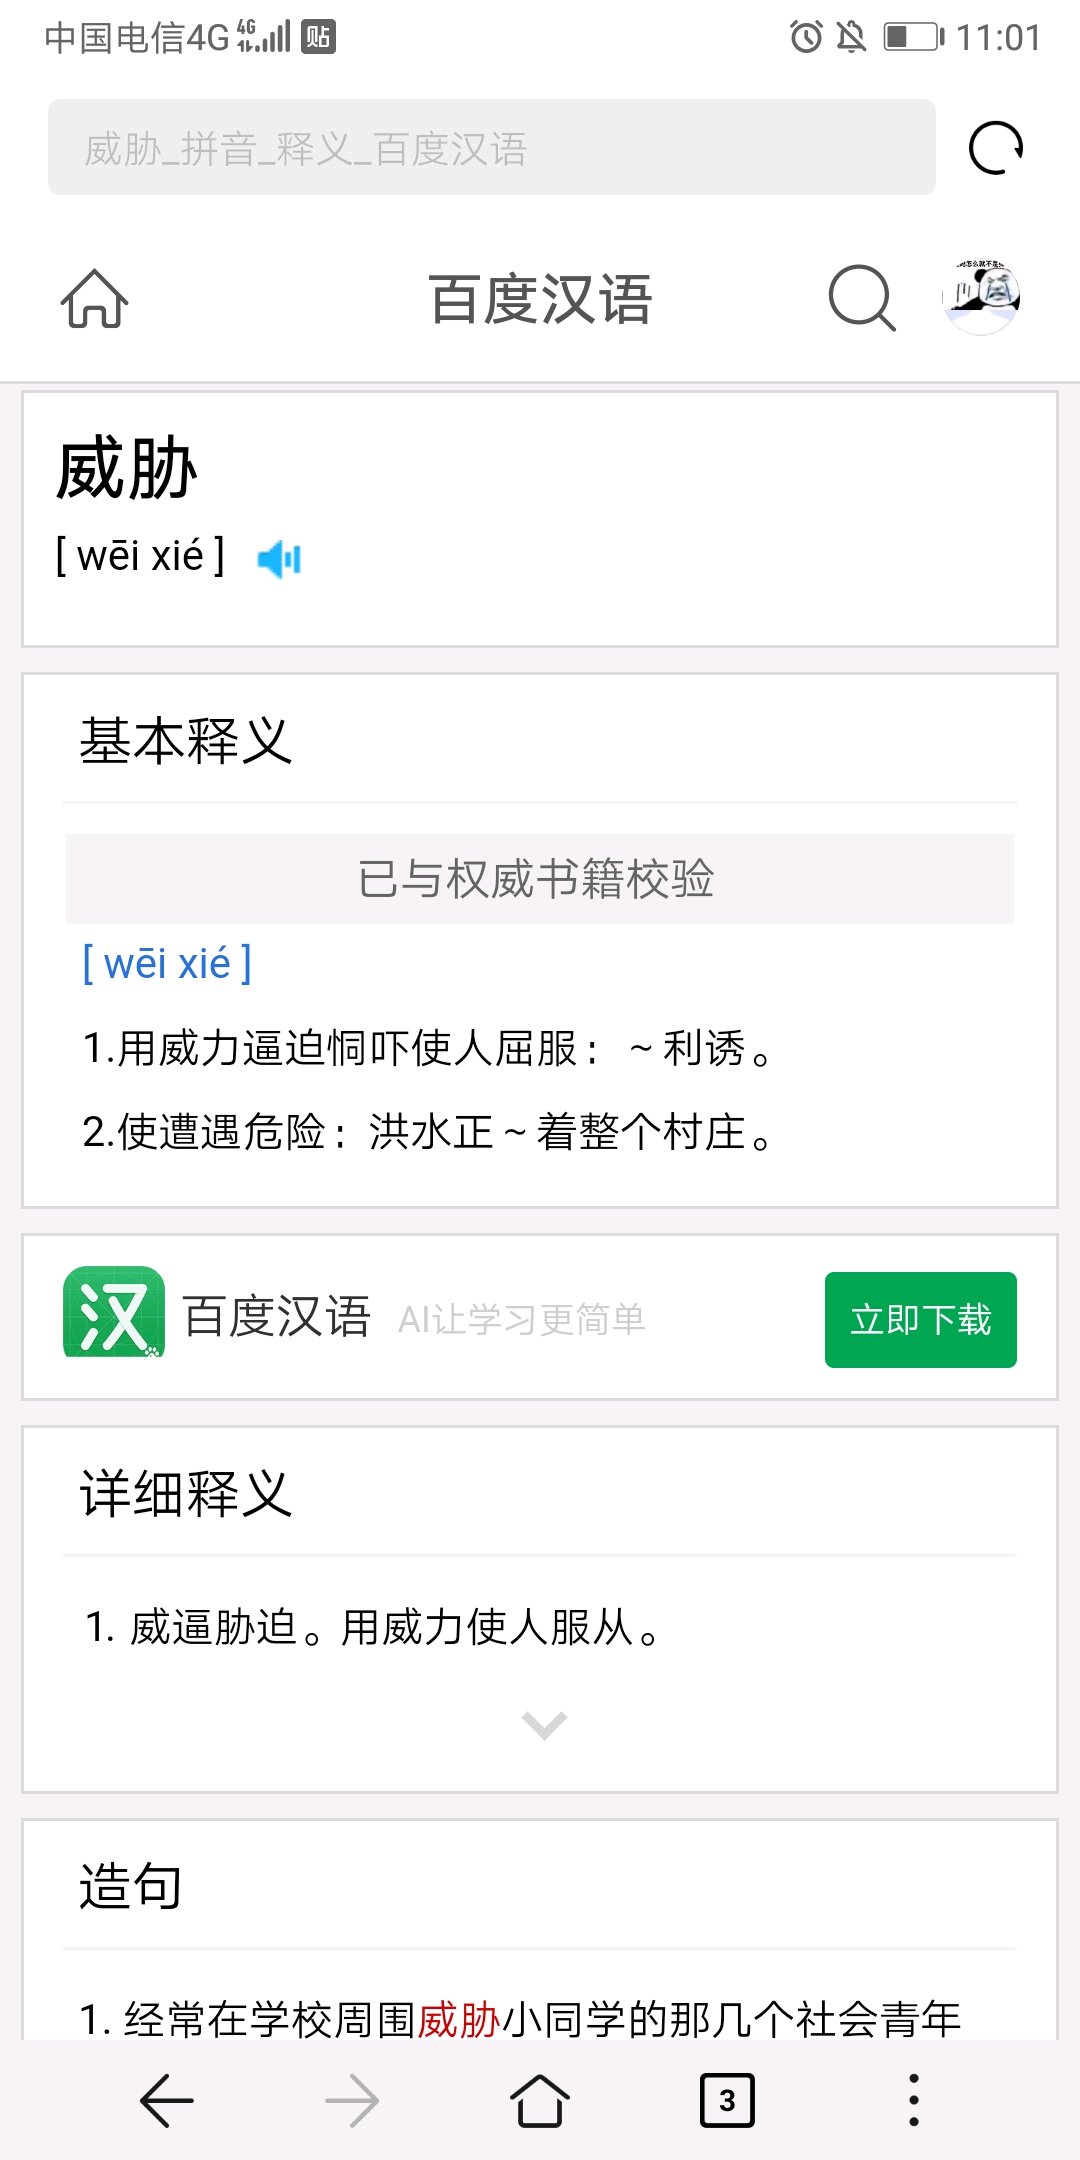1080x2160 pixels.
Task: Tap the 已与权威书籍校验 banner
Action: pos(540,878)
